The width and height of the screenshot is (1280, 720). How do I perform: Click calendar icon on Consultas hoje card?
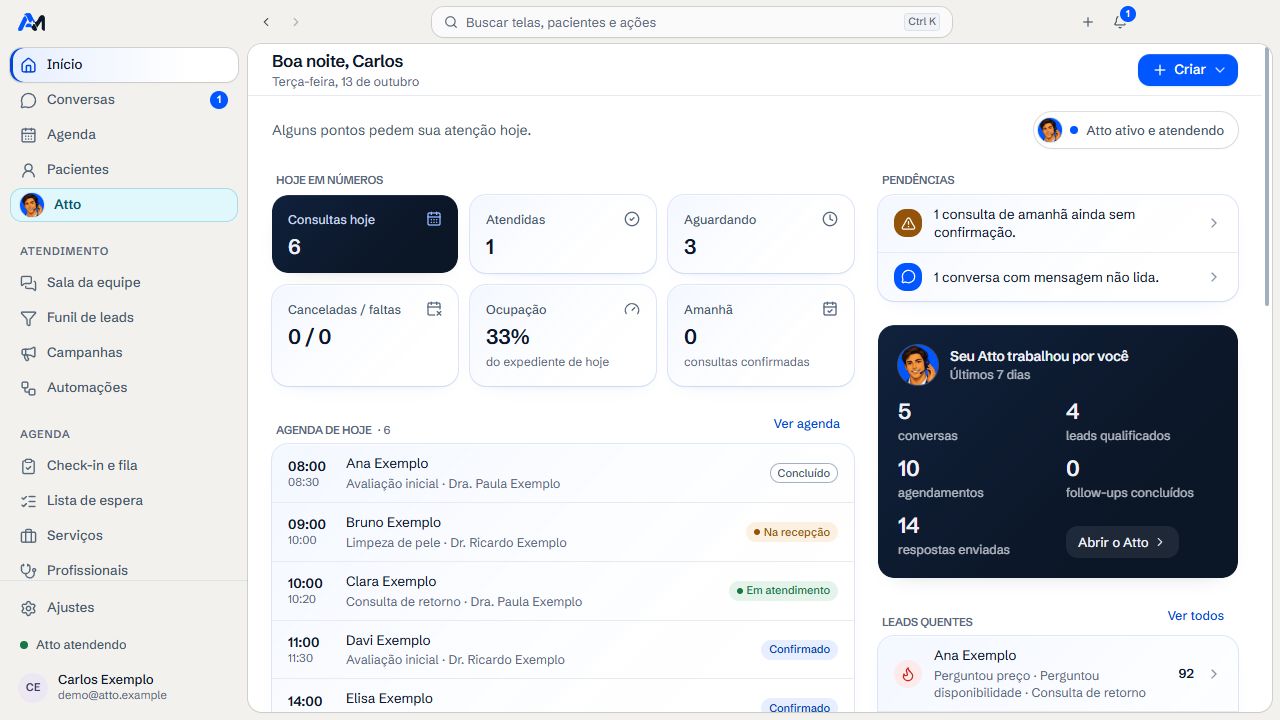[x=434, y=219]
